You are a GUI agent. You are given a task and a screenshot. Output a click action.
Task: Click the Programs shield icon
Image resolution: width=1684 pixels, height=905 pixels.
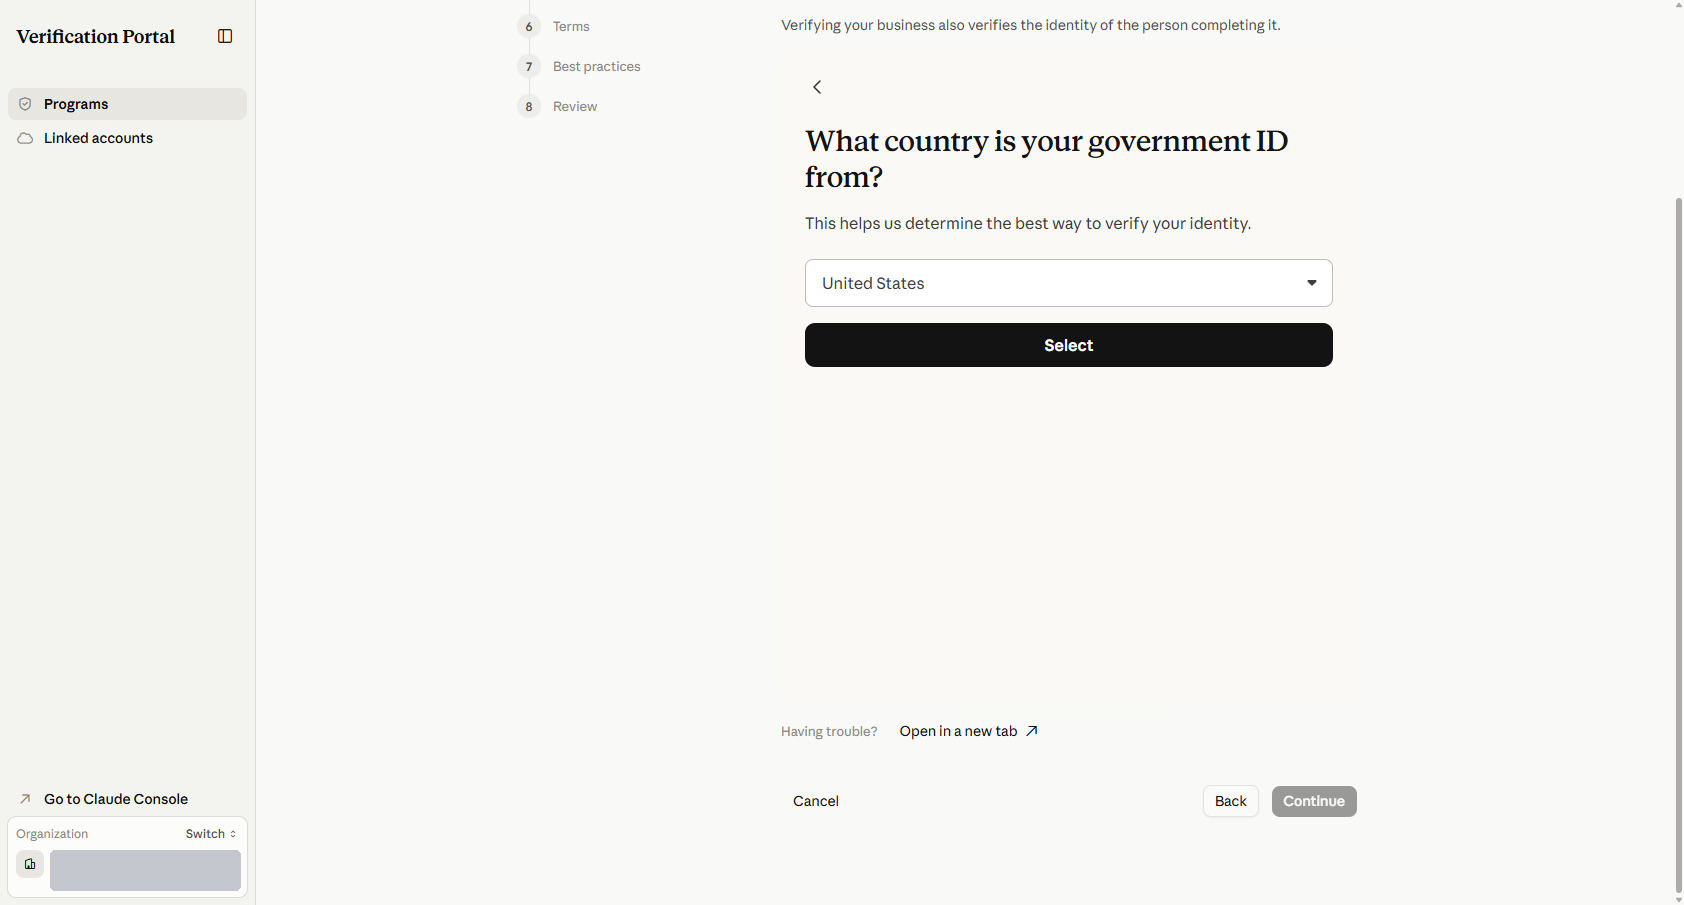25,104
